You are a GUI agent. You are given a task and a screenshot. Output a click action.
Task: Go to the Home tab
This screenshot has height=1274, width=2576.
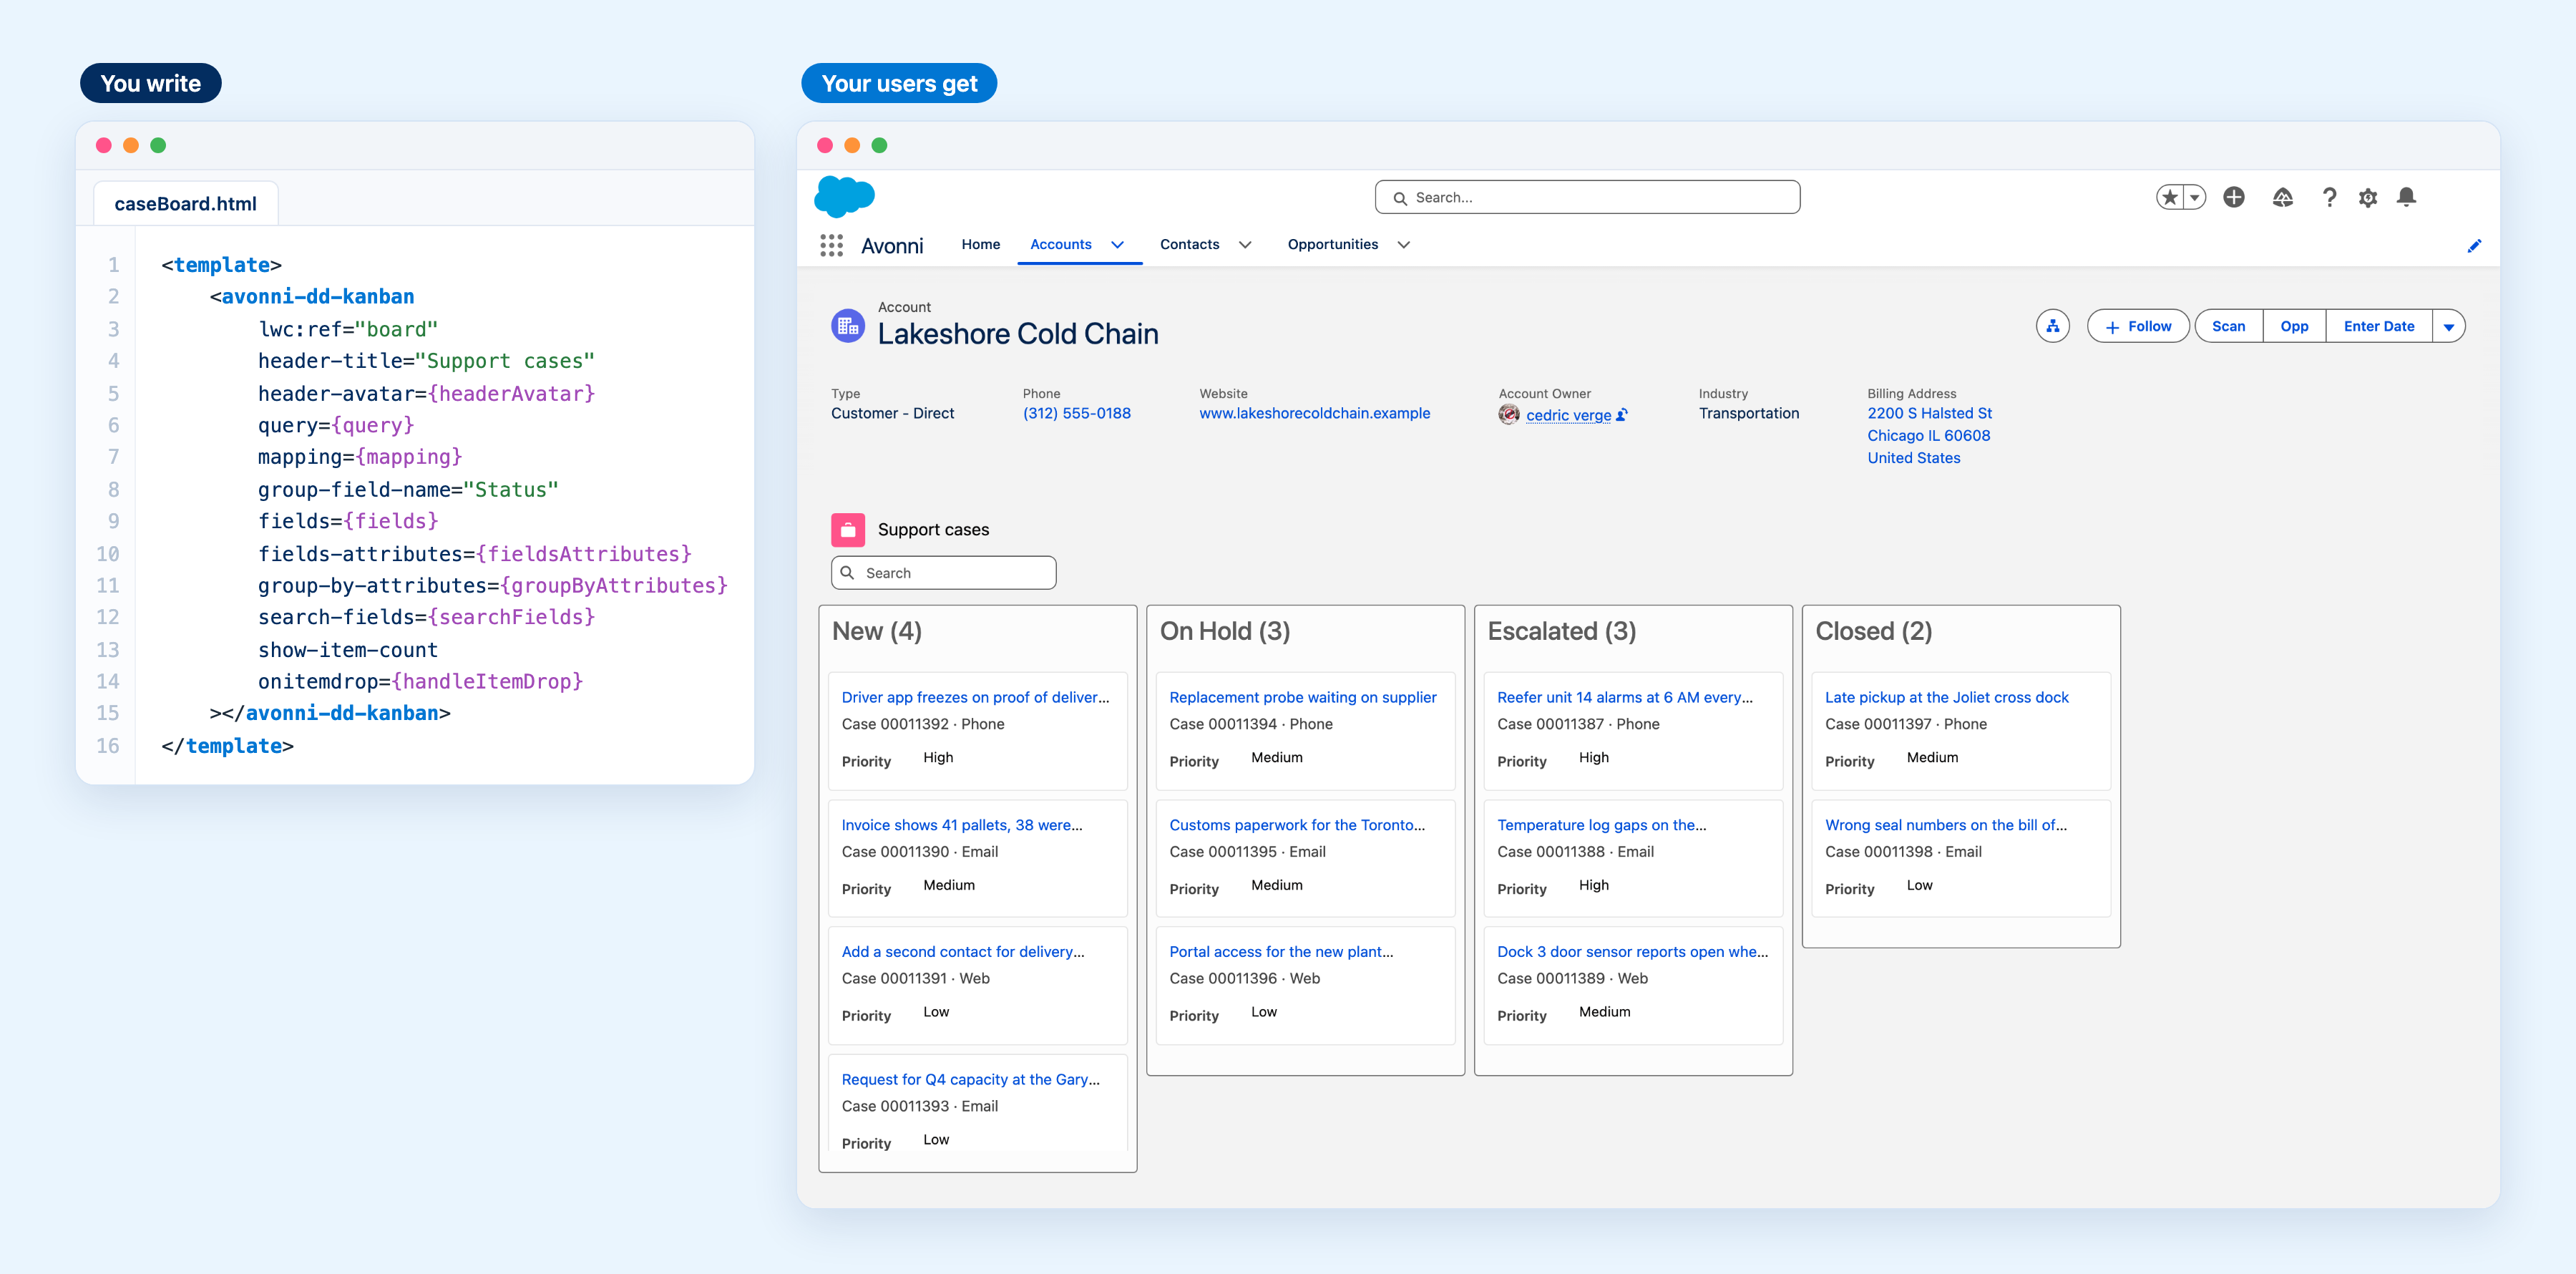click(x=980, y=244)
